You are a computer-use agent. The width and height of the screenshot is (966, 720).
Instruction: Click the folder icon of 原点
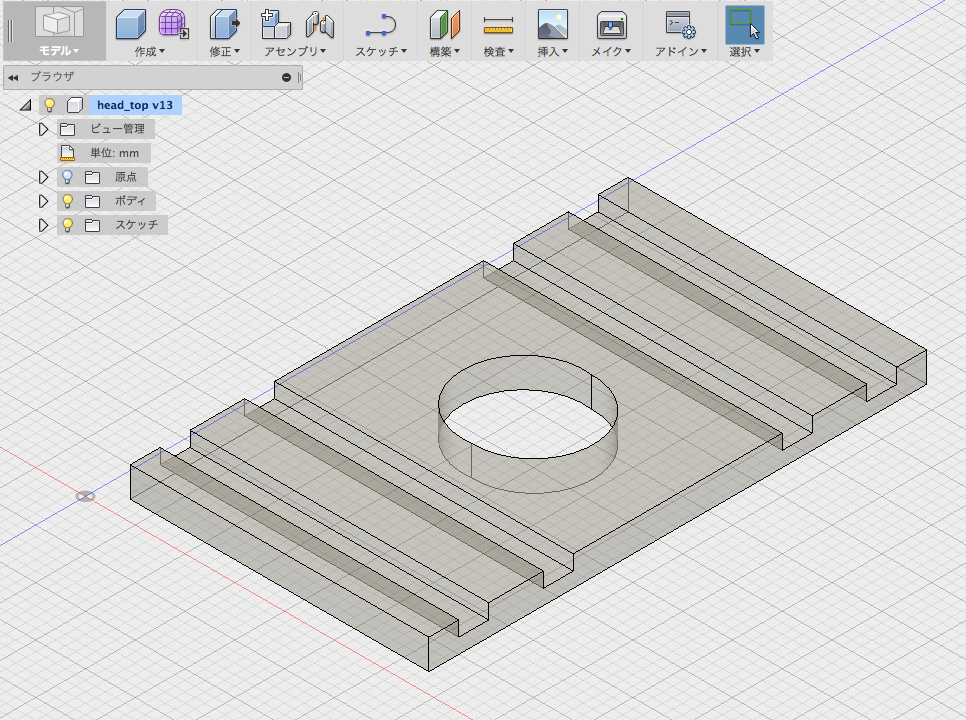click(92, 177)
